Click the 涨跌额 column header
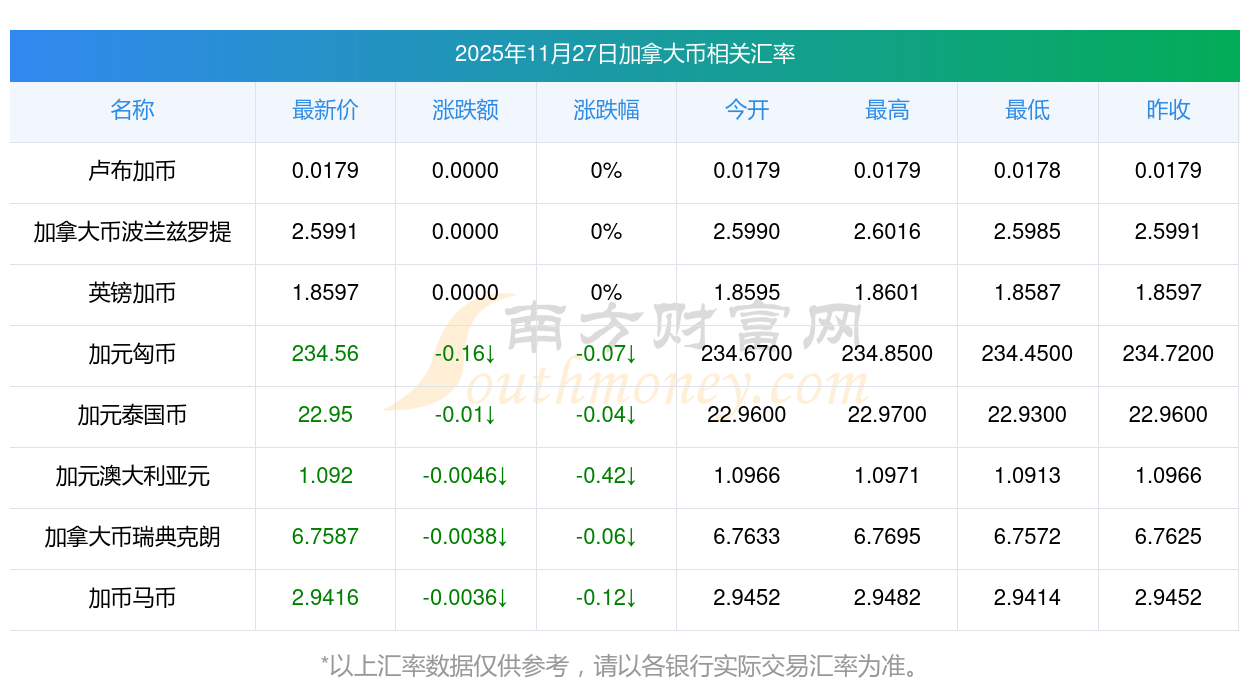This screenshot has height=697, width=1250. click(465, 110)
